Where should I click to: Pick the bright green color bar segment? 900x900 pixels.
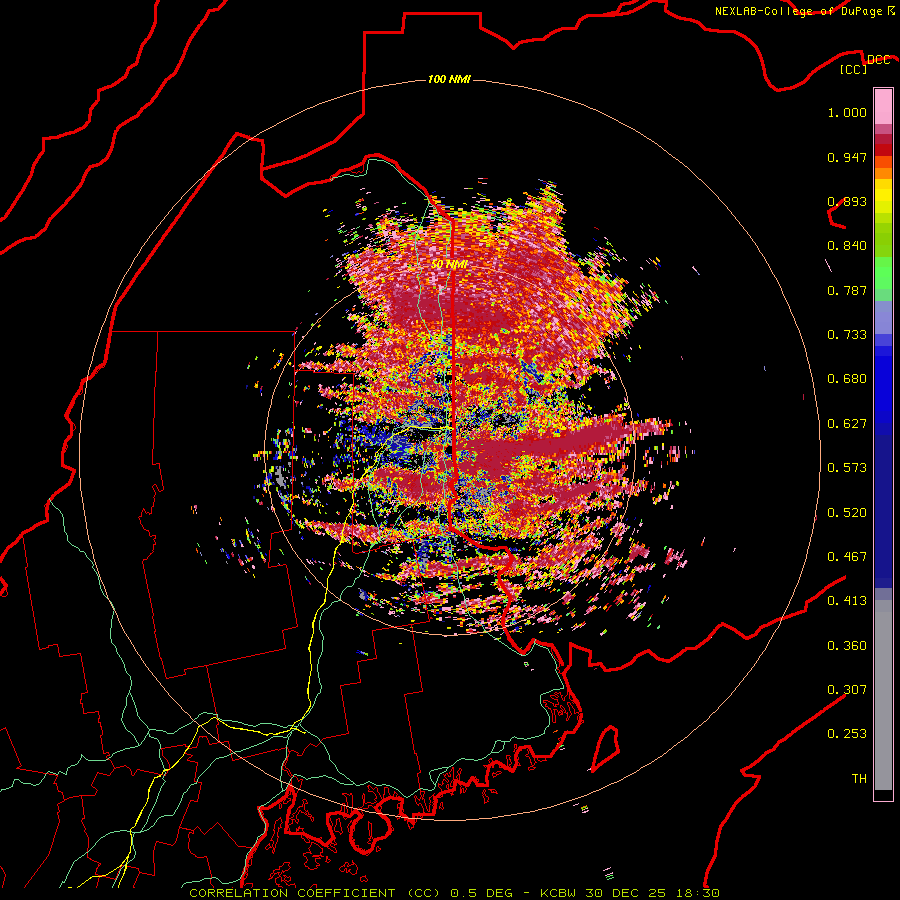[x=883, y=273]
